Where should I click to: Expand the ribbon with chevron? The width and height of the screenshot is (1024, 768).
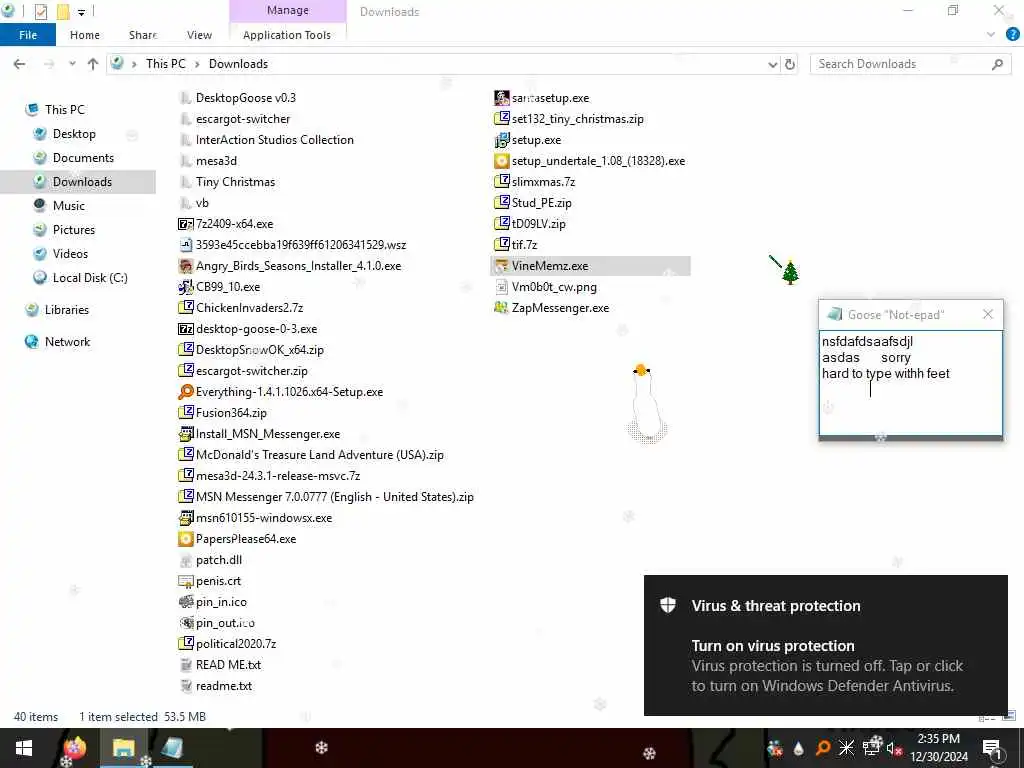click(991, 35)
